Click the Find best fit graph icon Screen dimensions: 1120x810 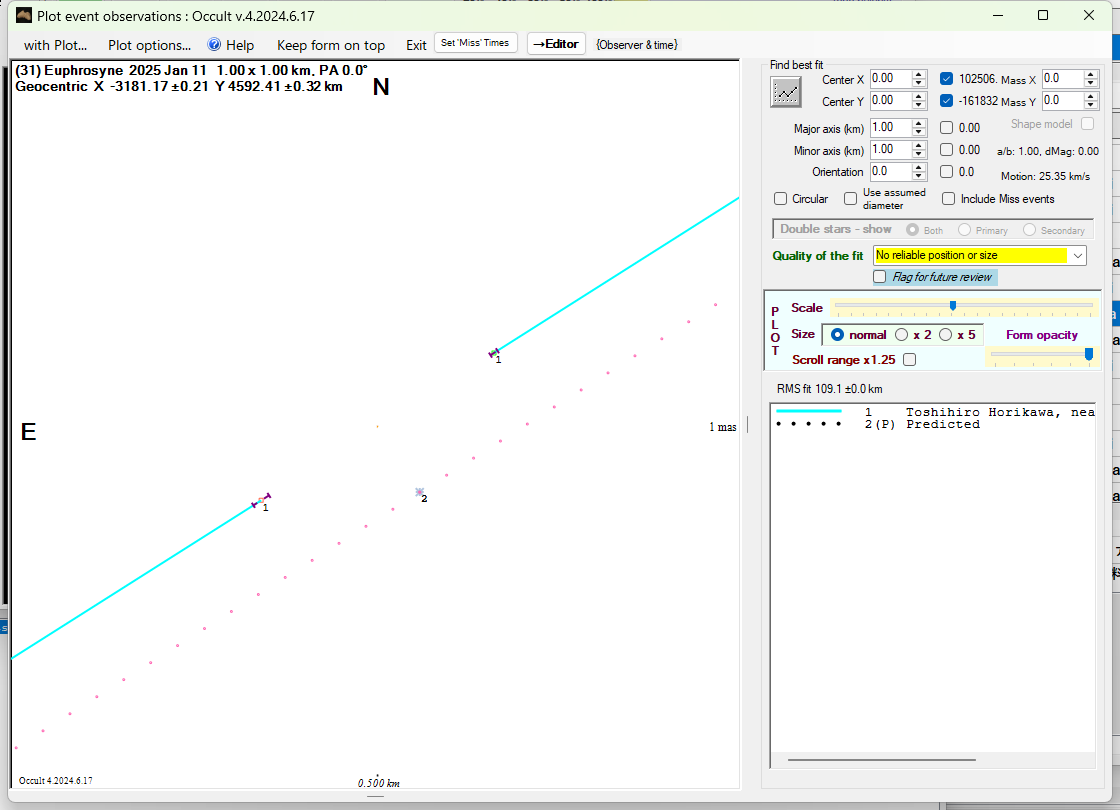click(786, 91)
